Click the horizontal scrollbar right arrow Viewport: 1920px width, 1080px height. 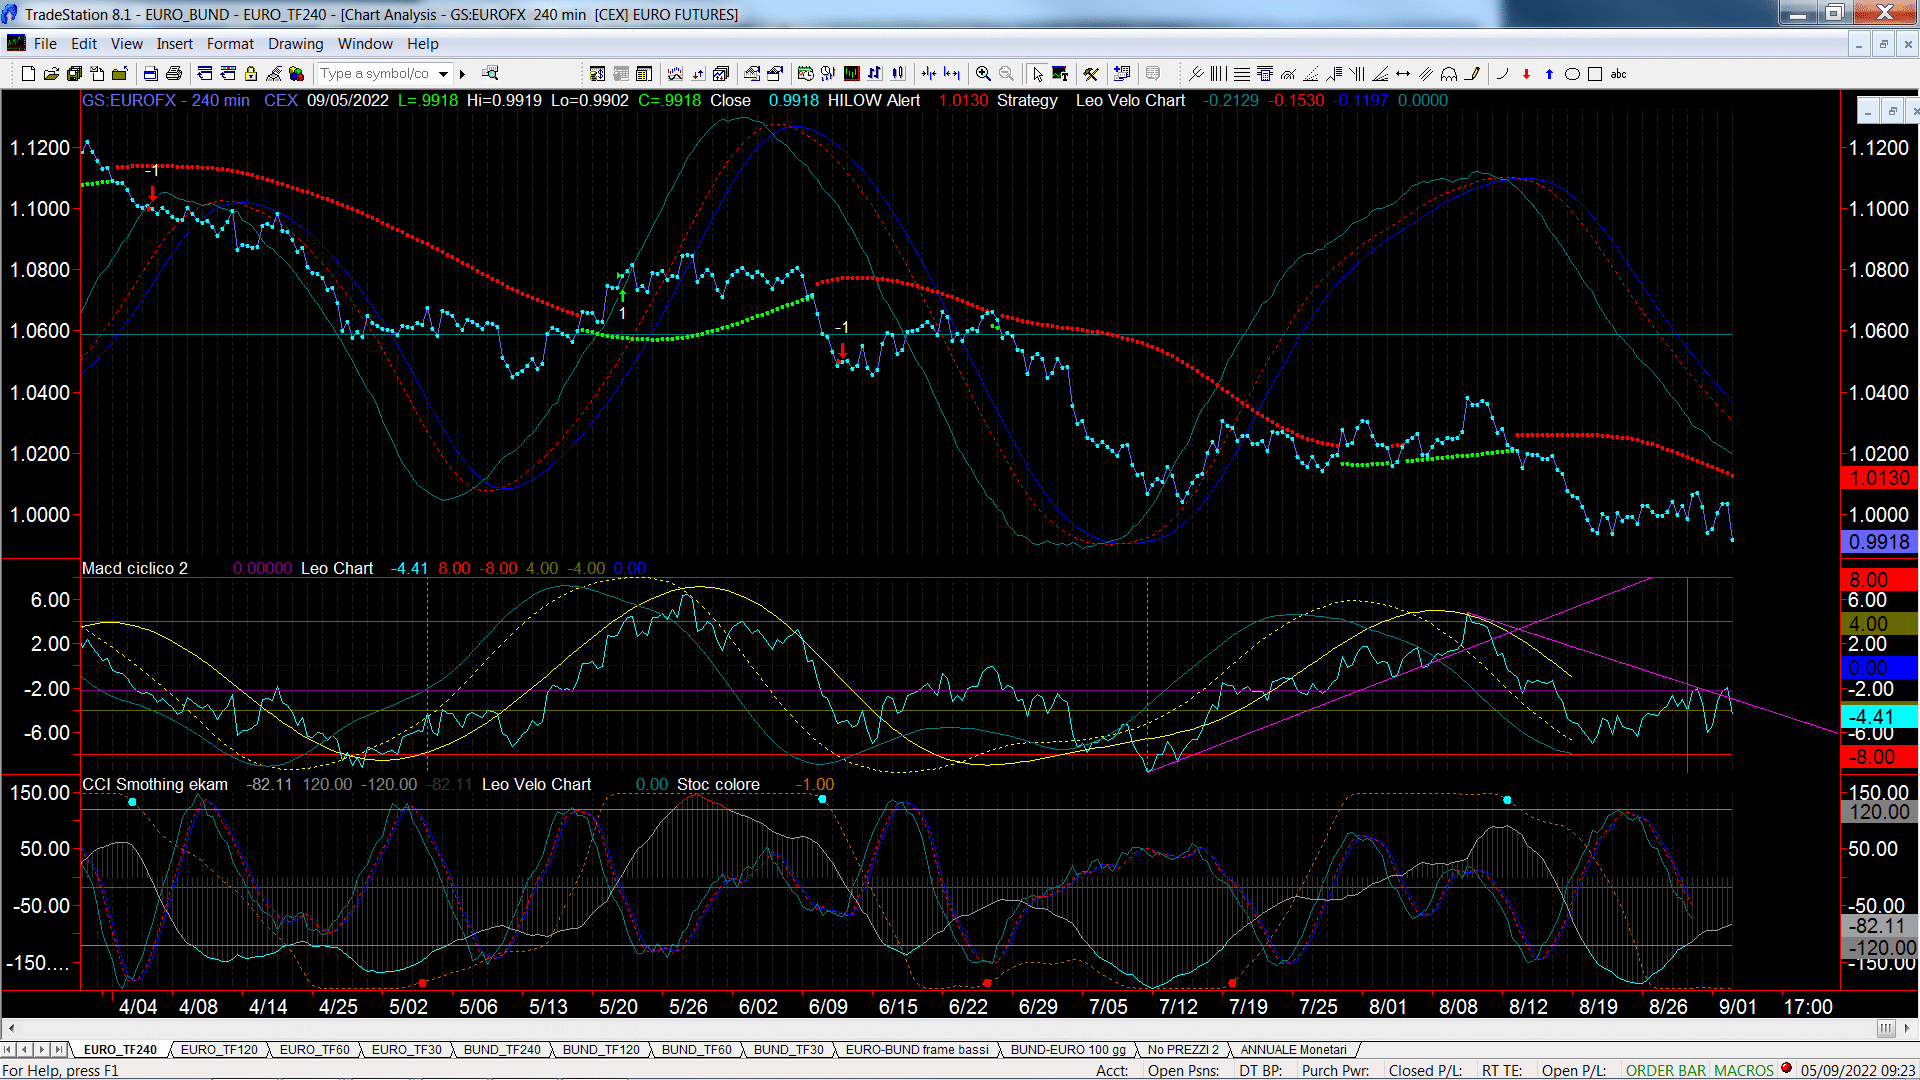coord(1908,1028)
